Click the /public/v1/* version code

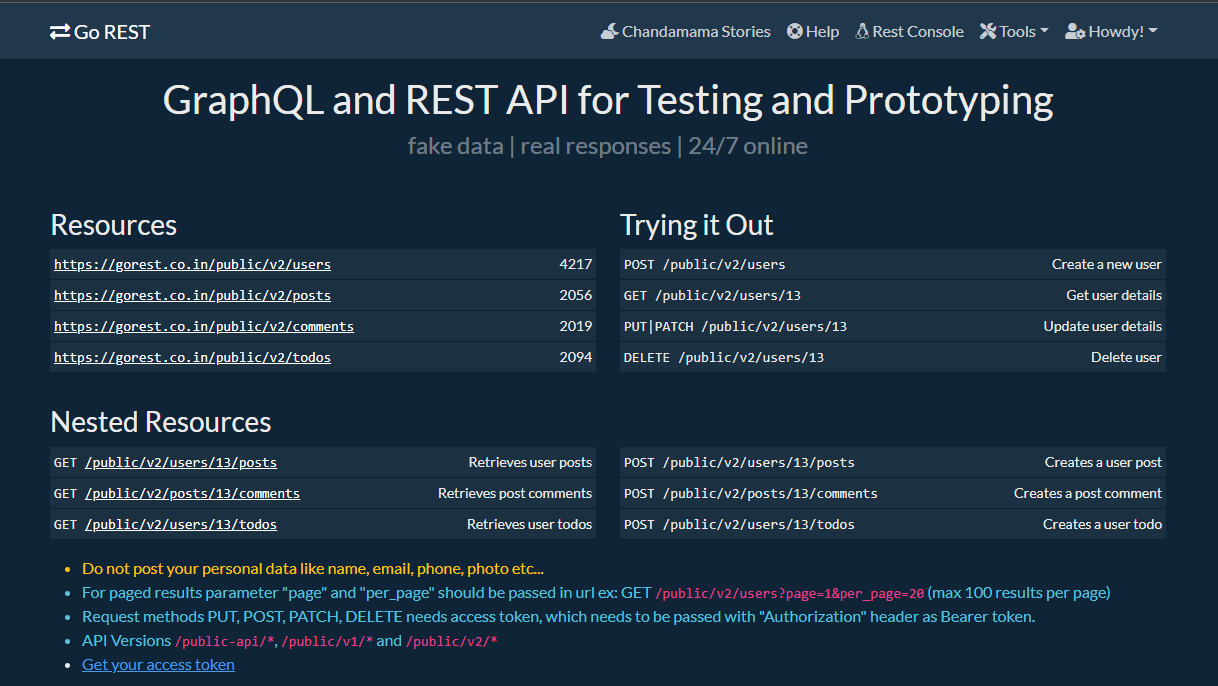coord(327,641)
